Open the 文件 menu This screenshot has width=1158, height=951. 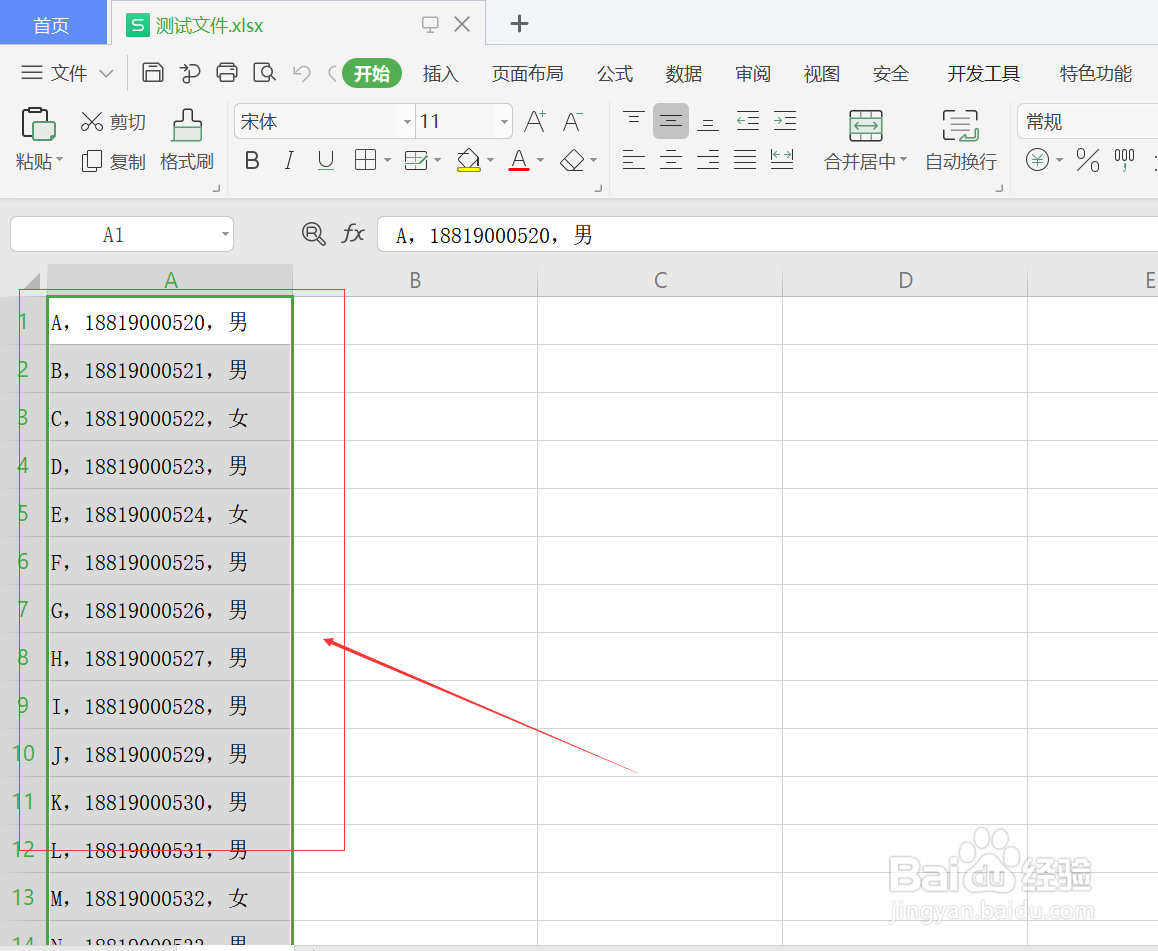point(66,73)
